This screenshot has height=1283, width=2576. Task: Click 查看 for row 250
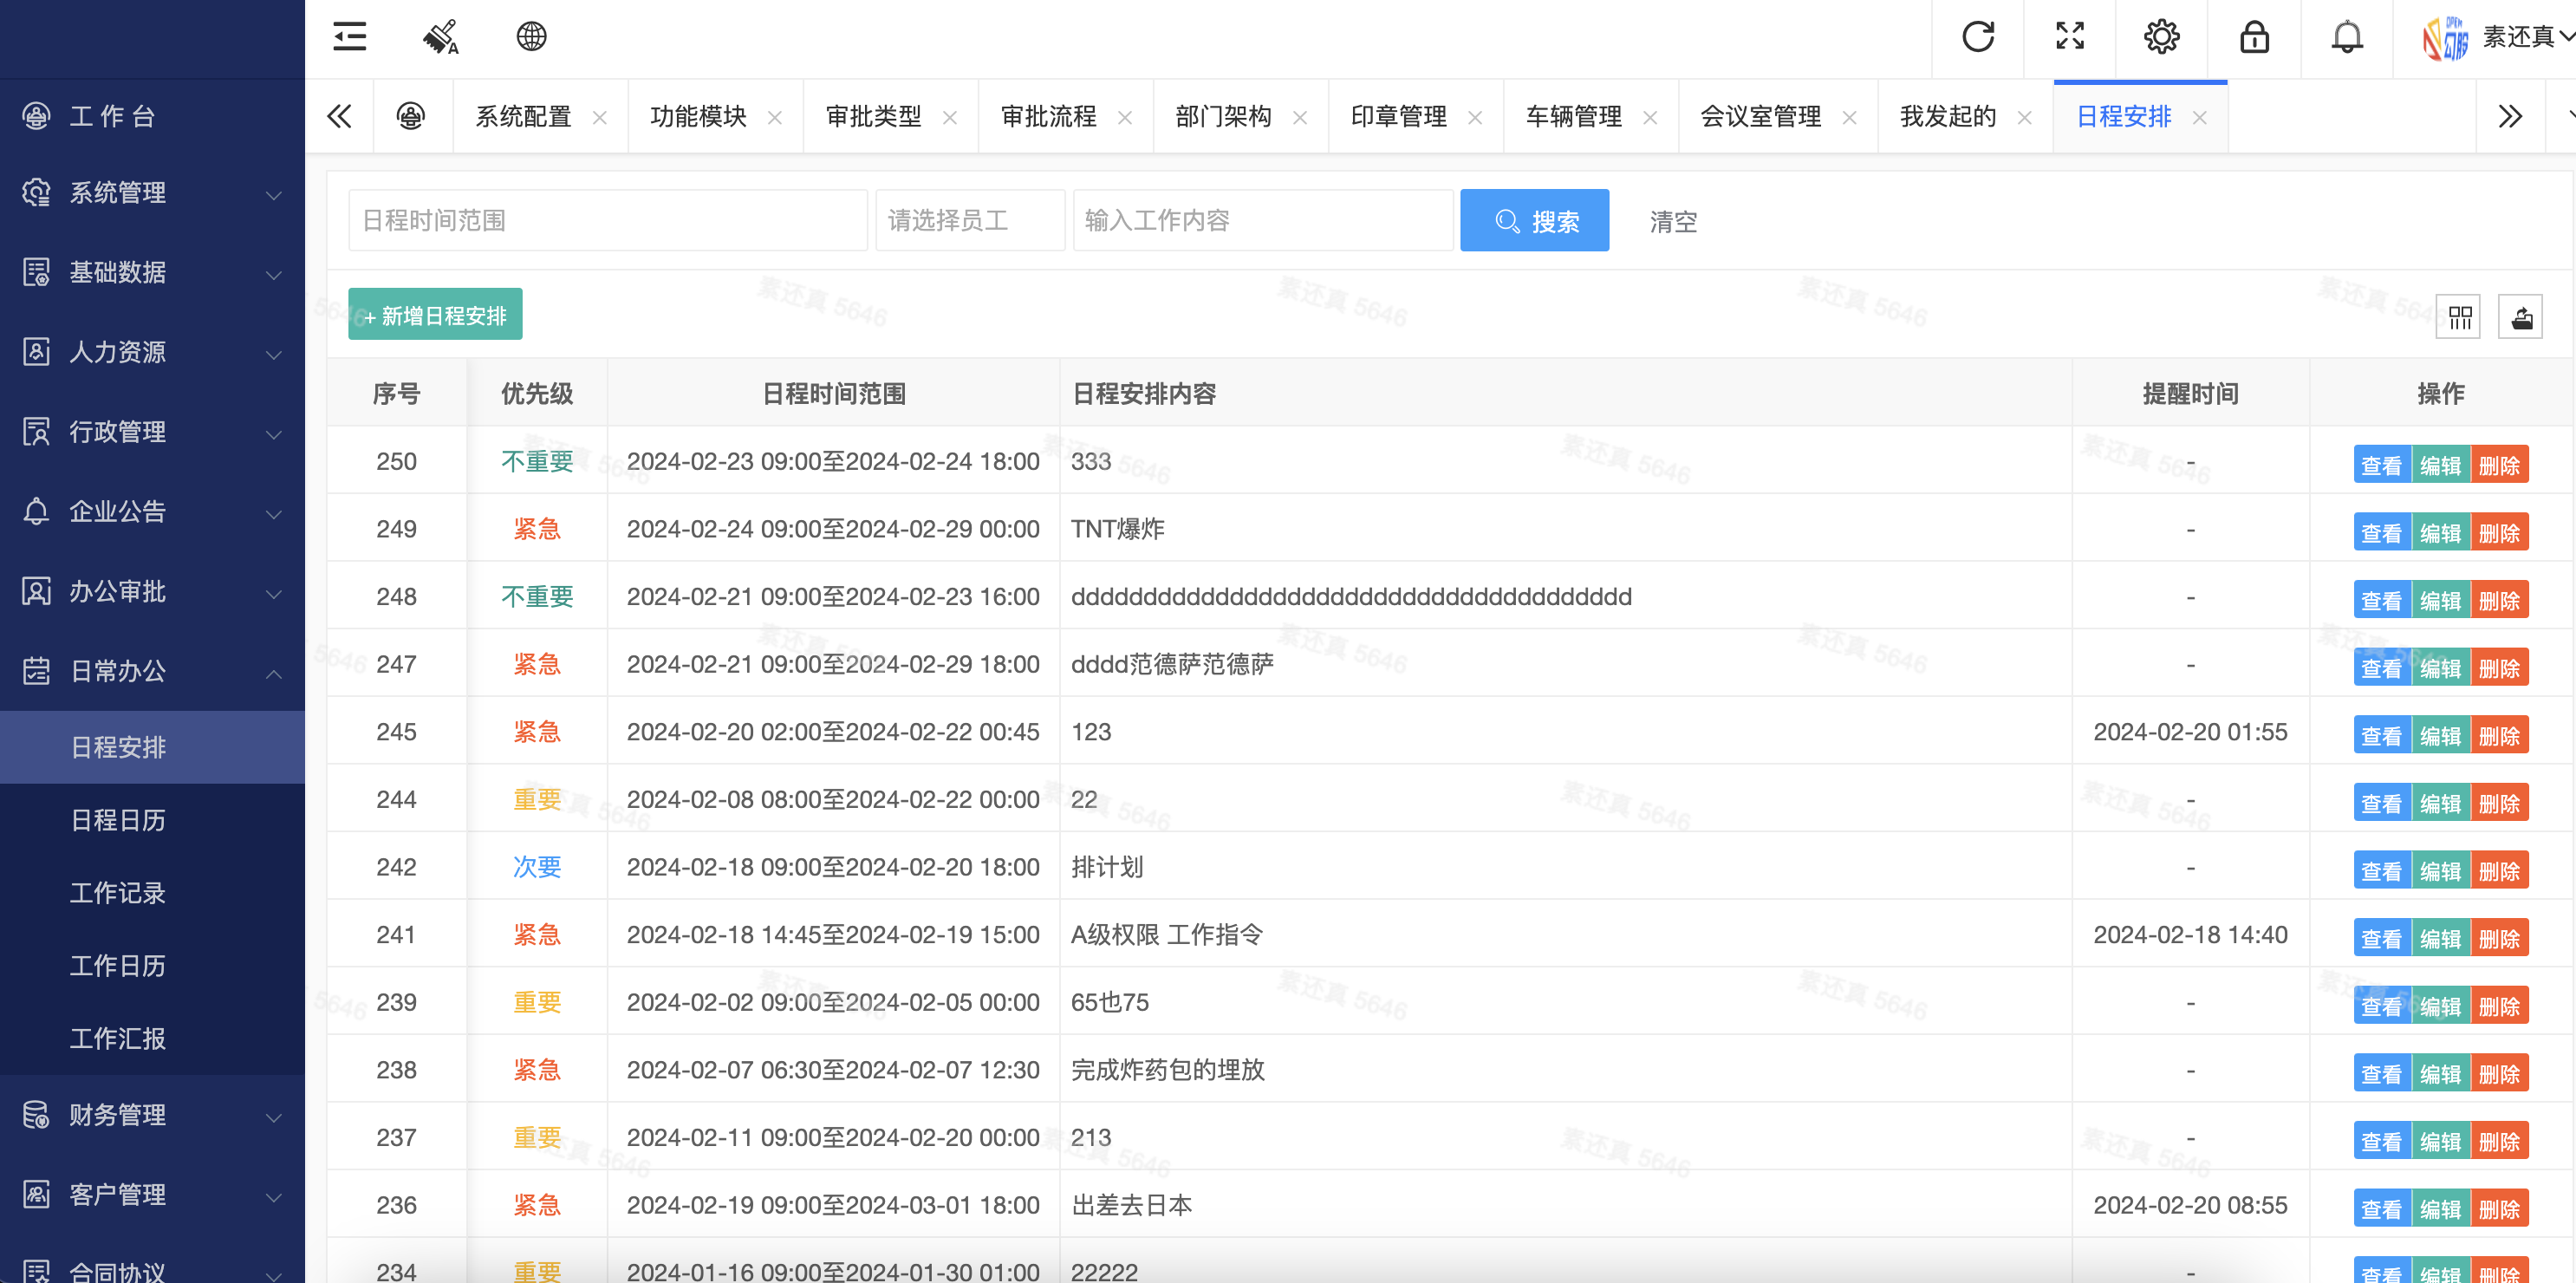pos(2381,465)
